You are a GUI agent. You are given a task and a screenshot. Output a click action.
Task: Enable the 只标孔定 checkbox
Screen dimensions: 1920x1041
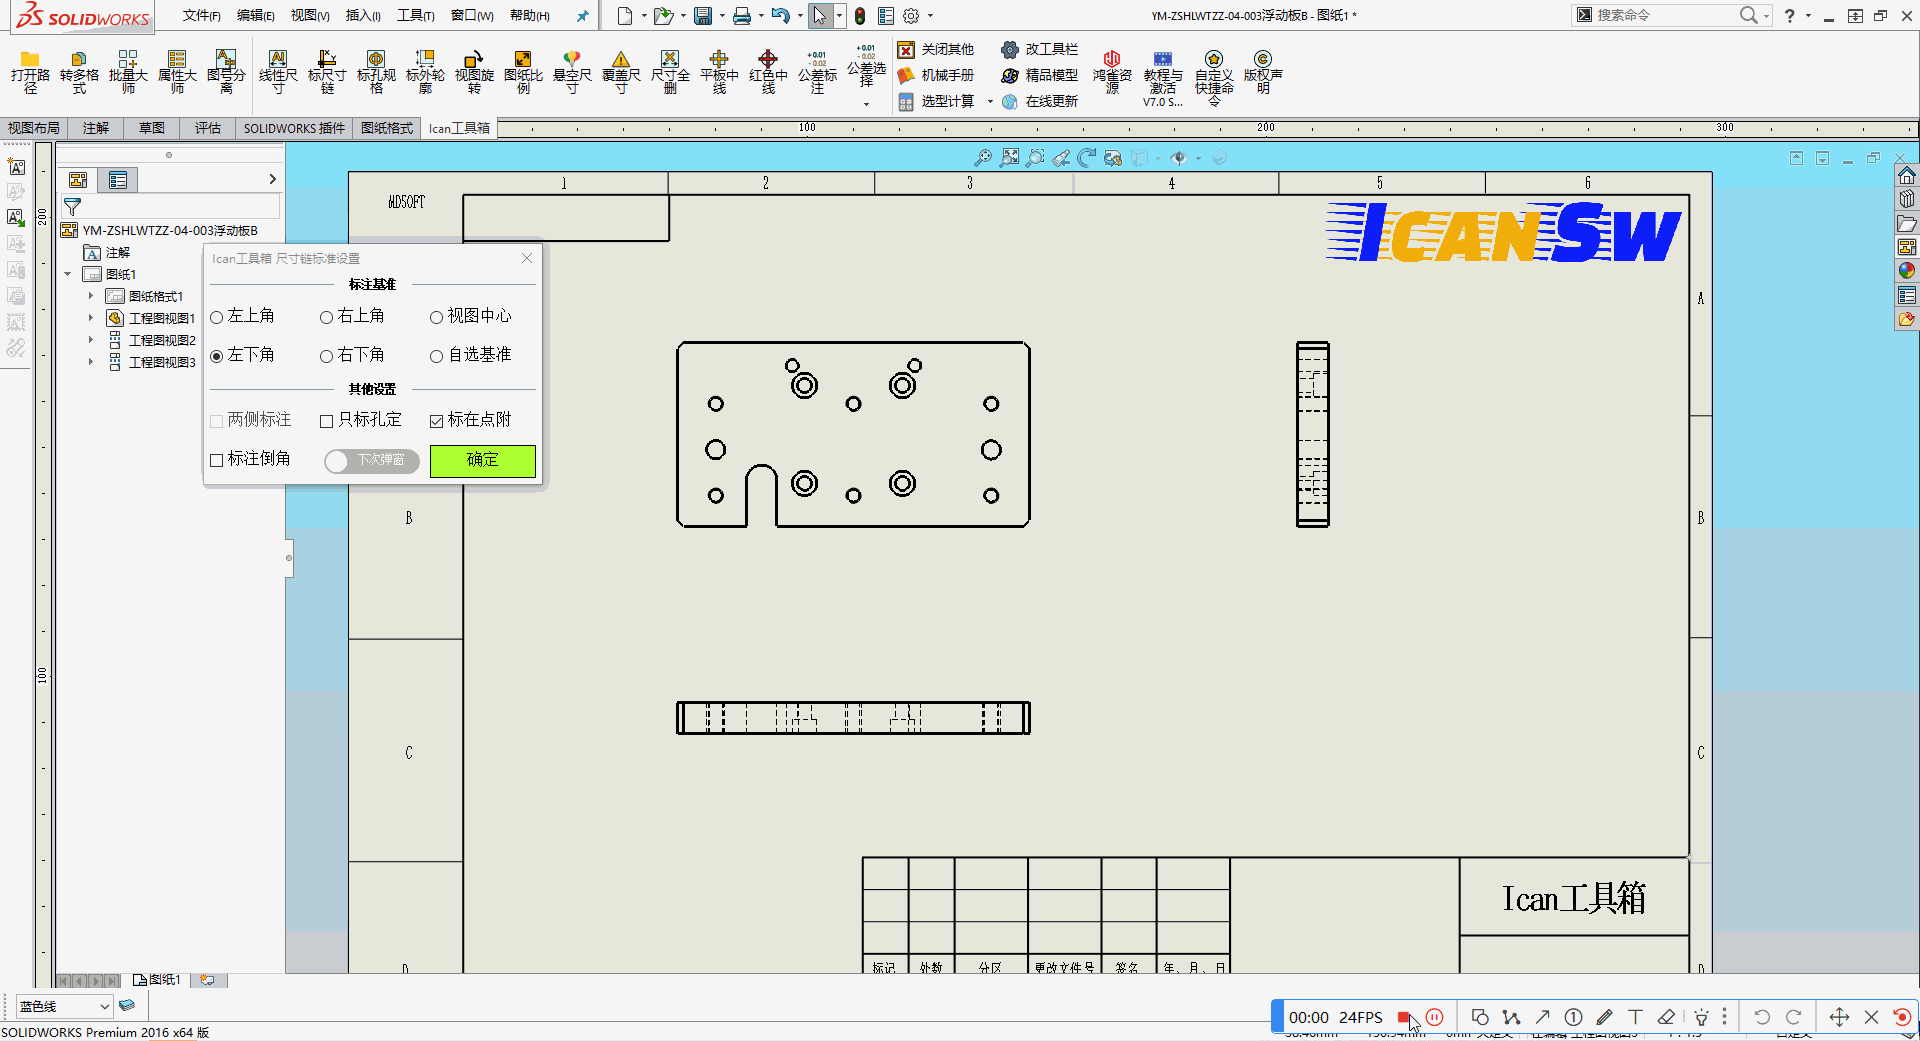(327, 421)
